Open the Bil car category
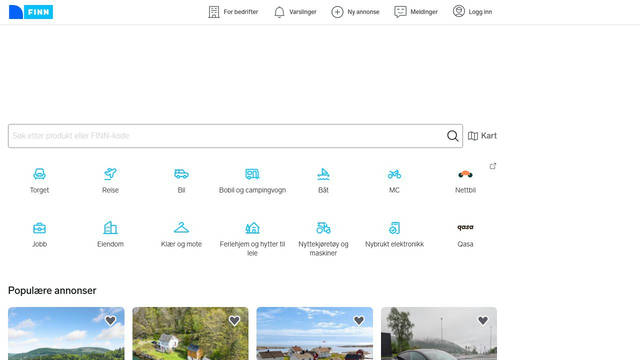 [181, 174]
